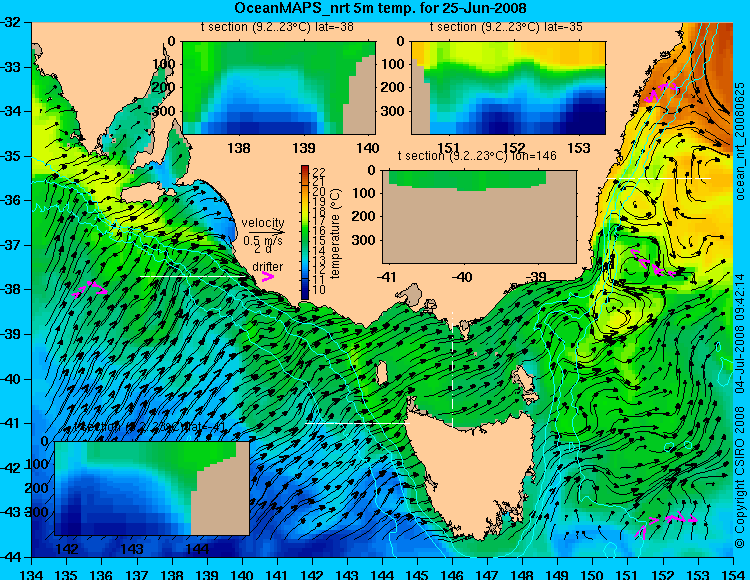The height and width of the screenshot is (580, 750).
Task: Click the 134 label on the longitude axis
Action: coord(32,574)
